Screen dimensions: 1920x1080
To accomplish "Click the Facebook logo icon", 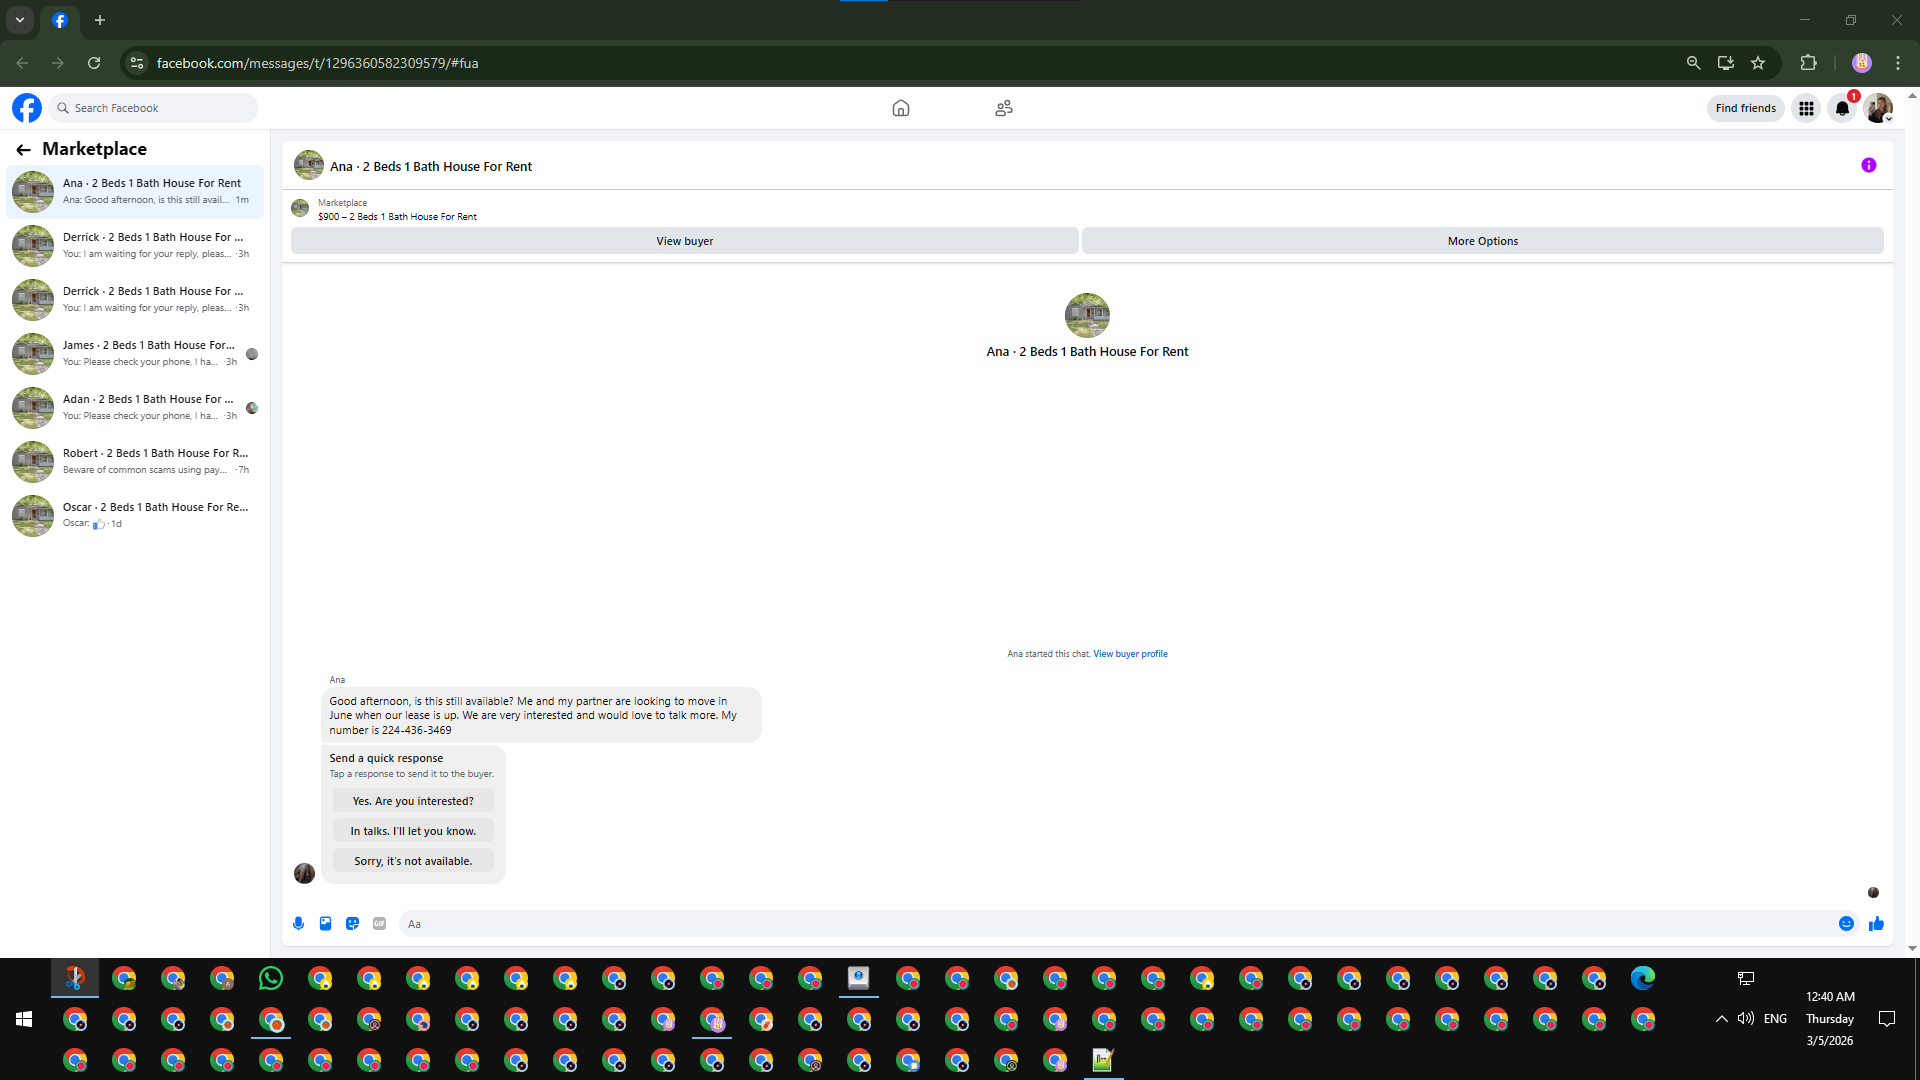I will point(27,108).
